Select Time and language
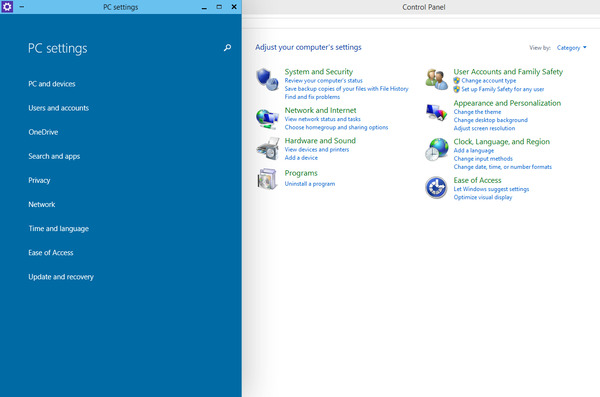Viewport: 600px width, 397px height. point(59,229)
